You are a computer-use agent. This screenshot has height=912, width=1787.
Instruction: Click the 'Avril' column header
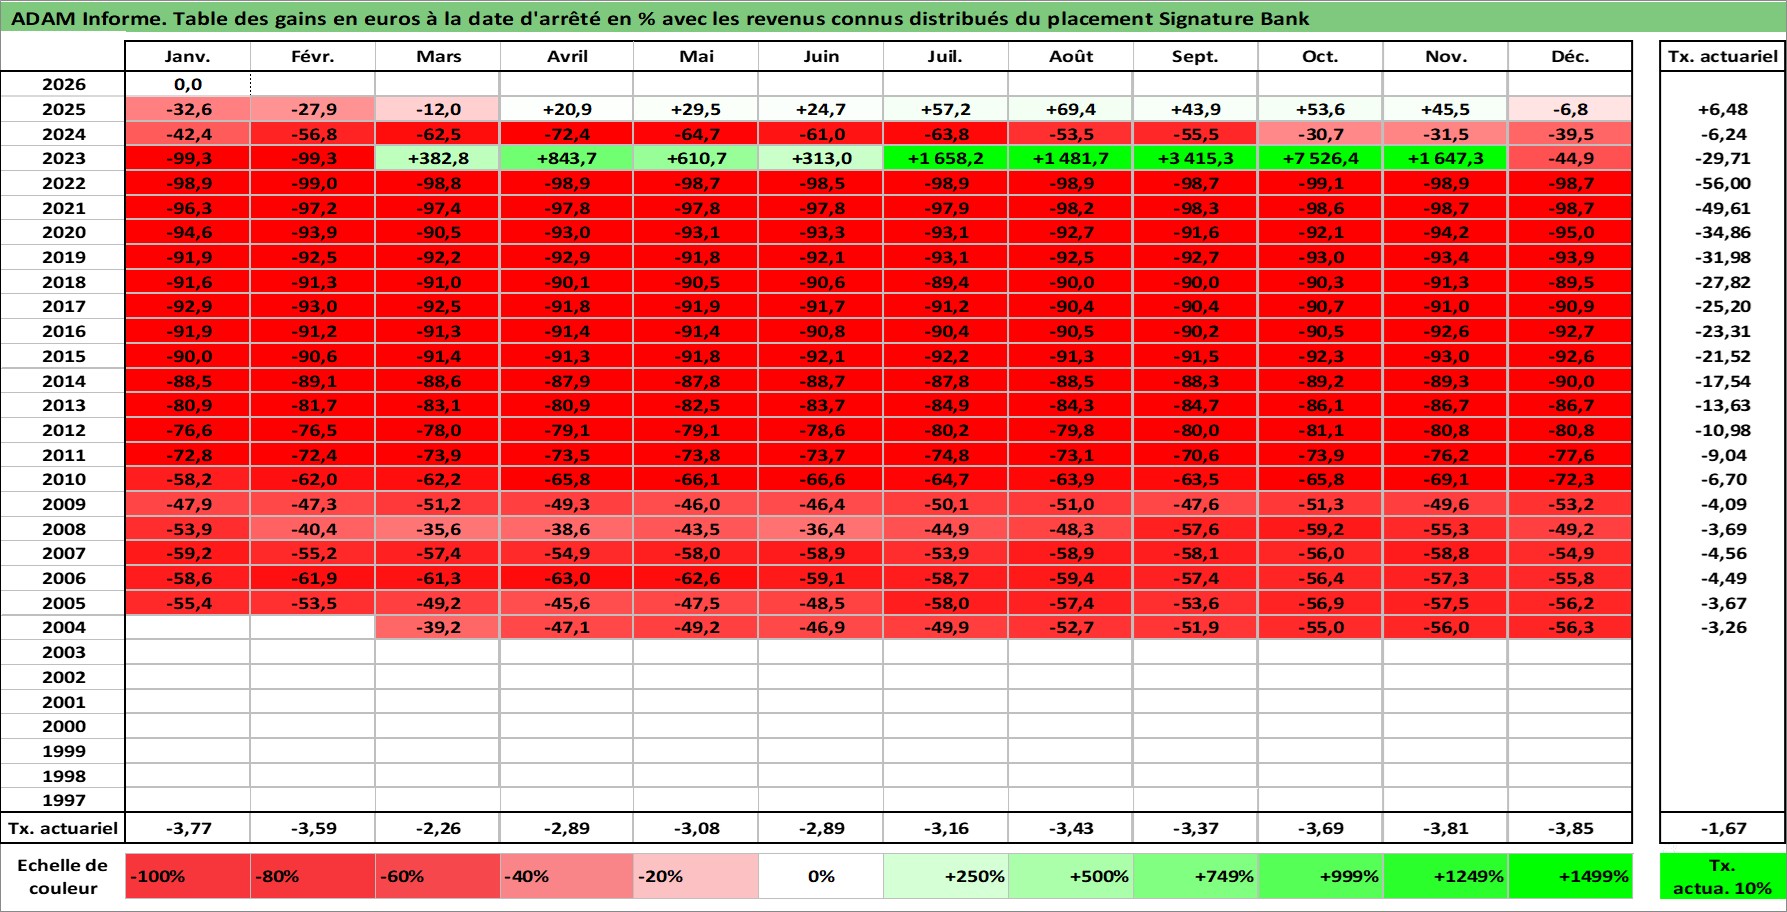click(566, 56)
